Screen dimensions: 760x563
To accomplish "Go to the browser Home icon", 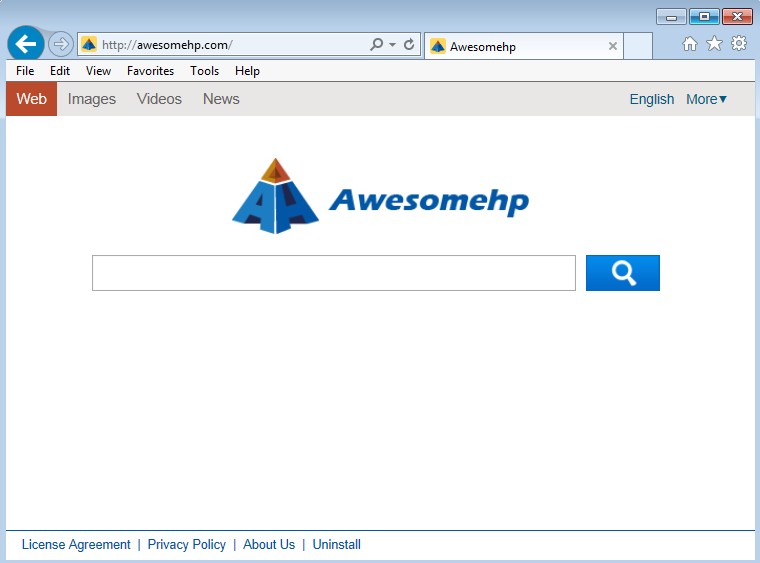I will click(690, 44).
